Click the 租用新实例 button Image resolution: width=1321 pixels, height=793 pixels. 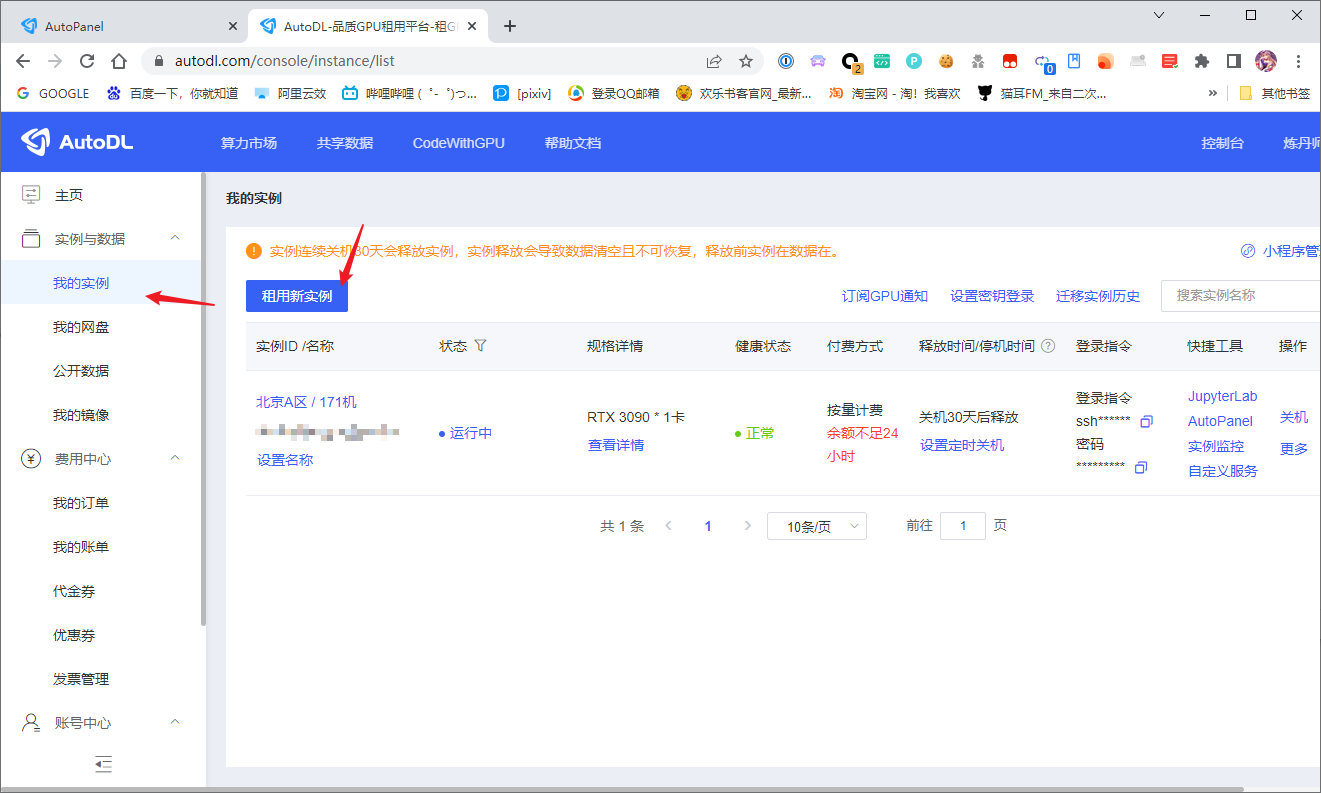point(297,296)
